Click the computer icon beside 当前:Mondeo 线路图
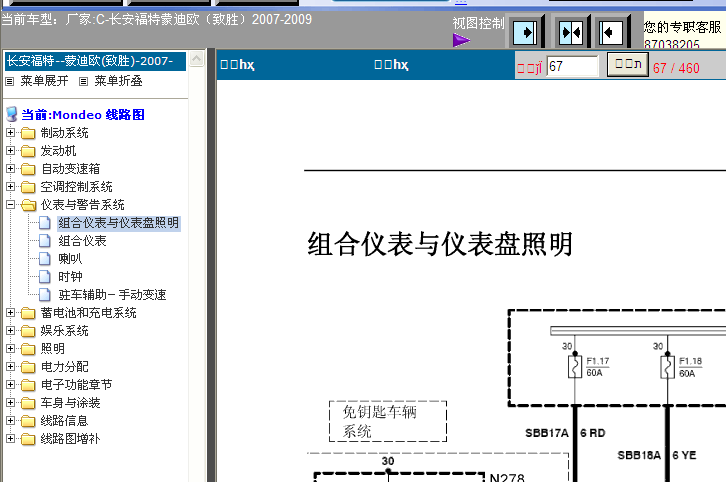 coord(12,114)
